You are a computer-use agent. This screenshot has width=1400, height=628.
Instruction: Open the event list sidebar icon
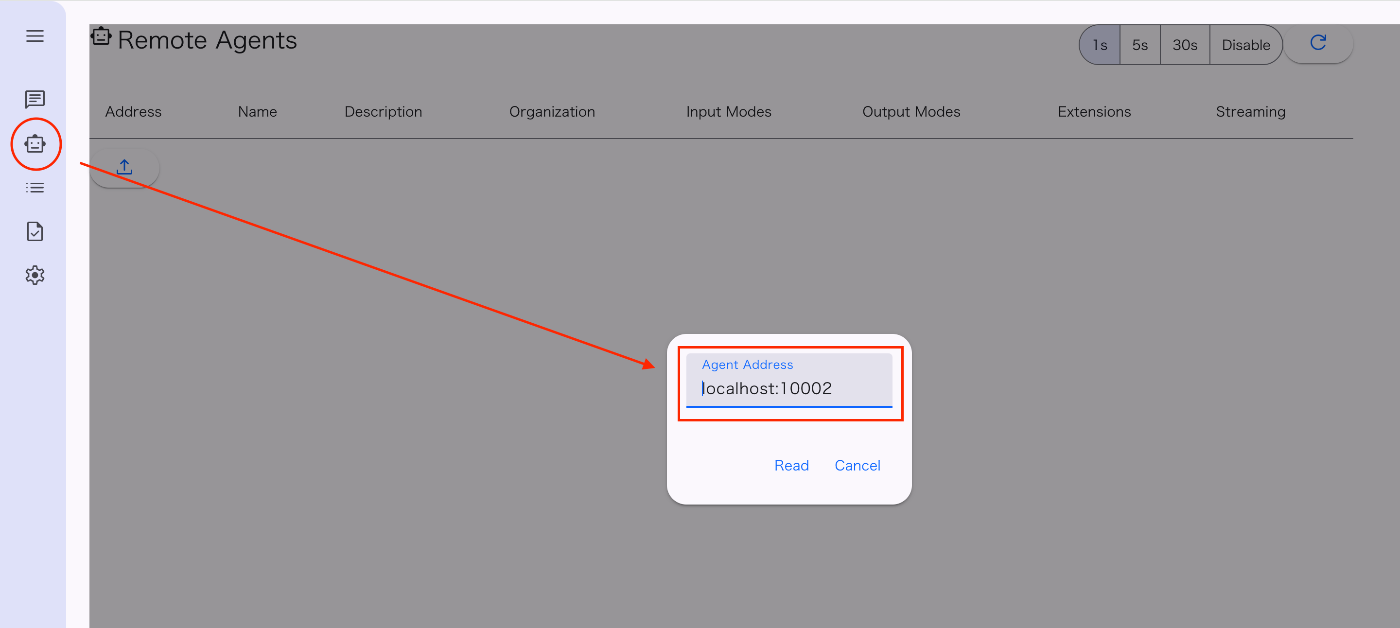[x=35, y=188]
